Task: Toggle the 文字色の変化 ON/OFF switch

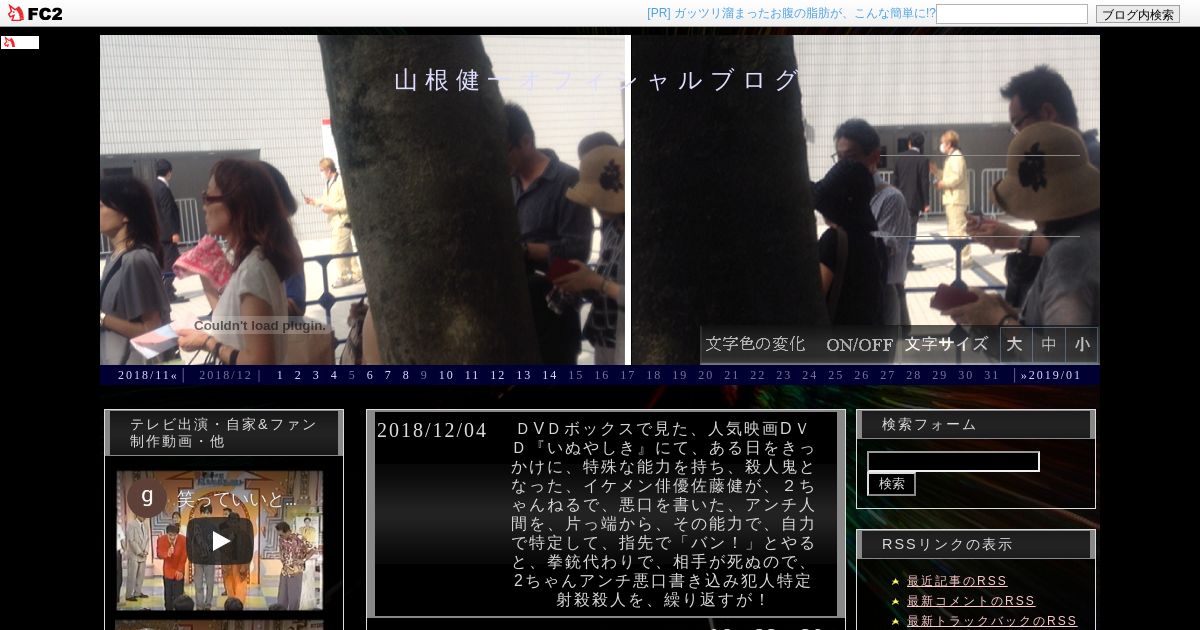Action: coord(859,345)
